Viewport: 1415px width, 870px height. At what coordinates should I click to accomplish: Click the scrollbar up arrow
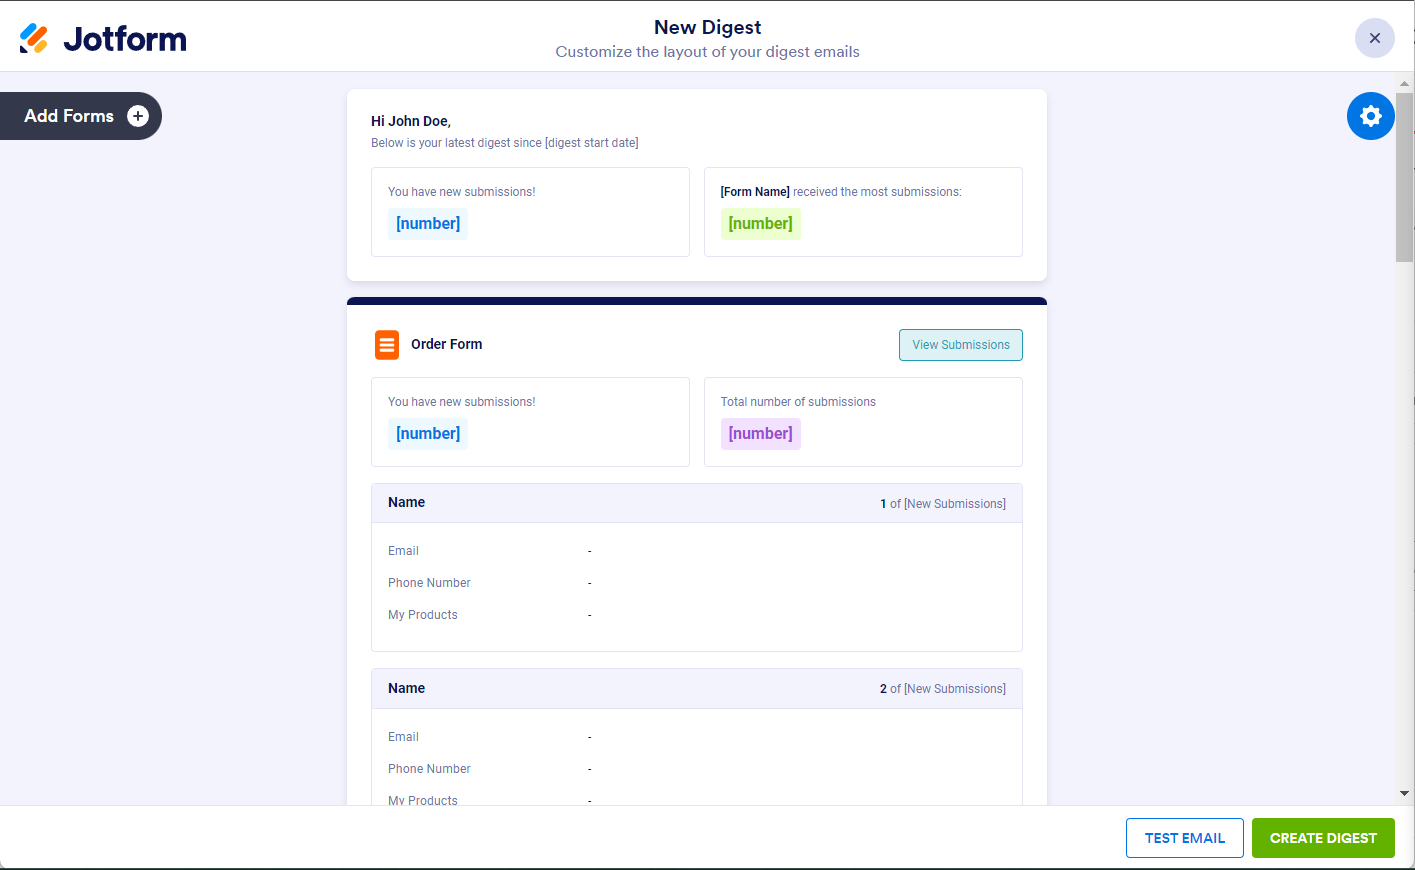tap(1404, 85)
